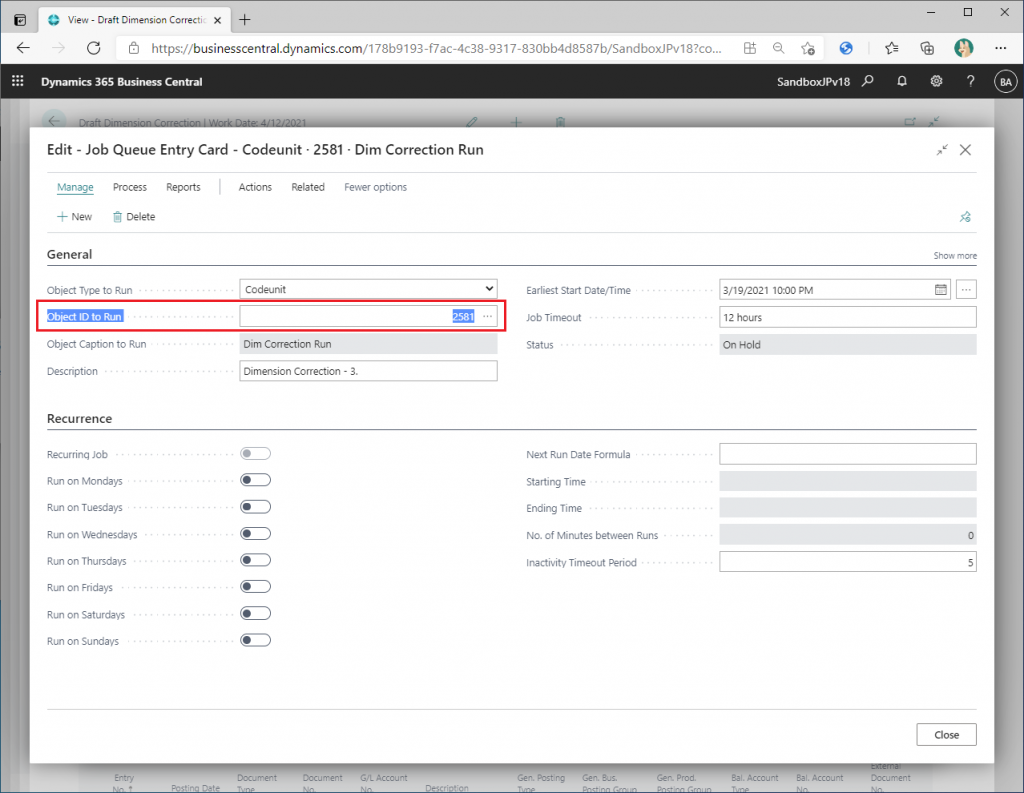1024x793 pixels.
Task: Toggle Run on Sundays switch
Action: 255,640
